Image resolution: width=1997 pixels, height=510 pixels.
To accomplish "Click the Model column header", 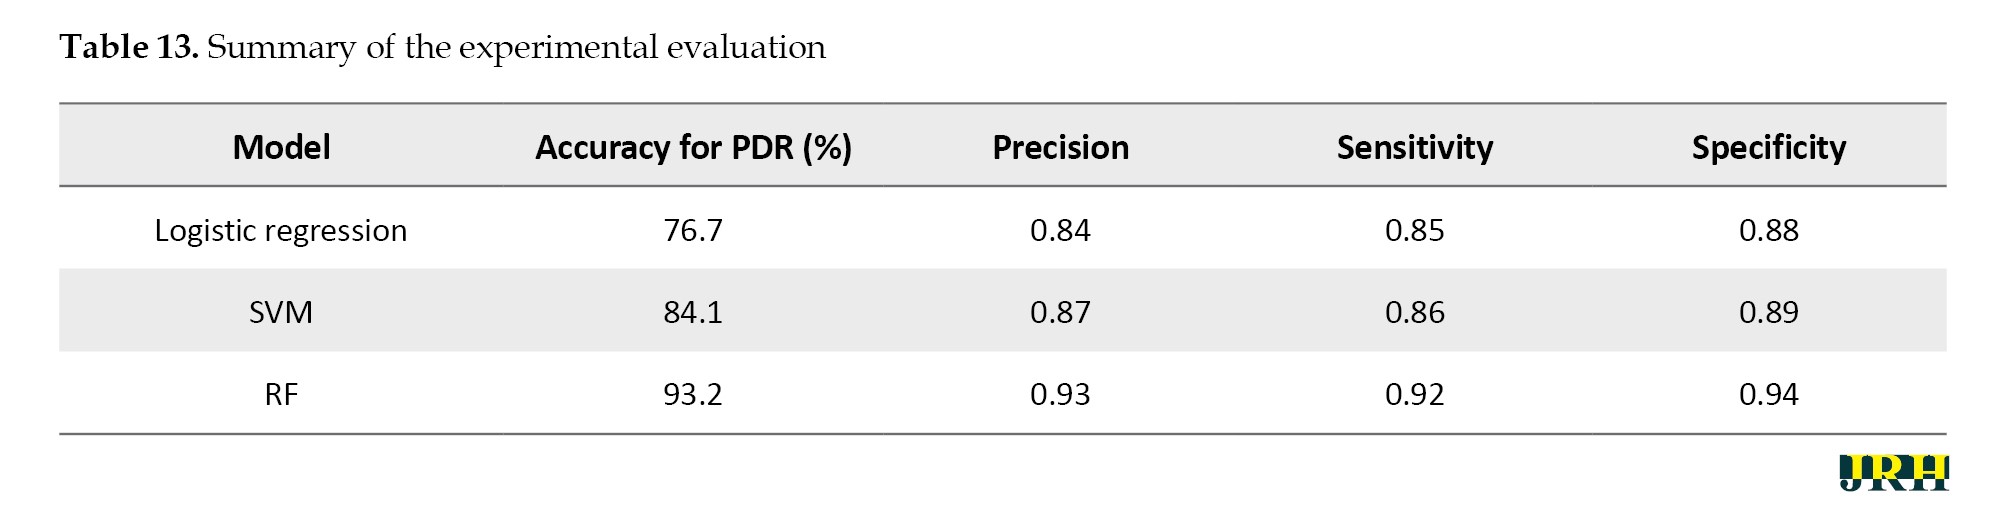I will click(281, 148).
